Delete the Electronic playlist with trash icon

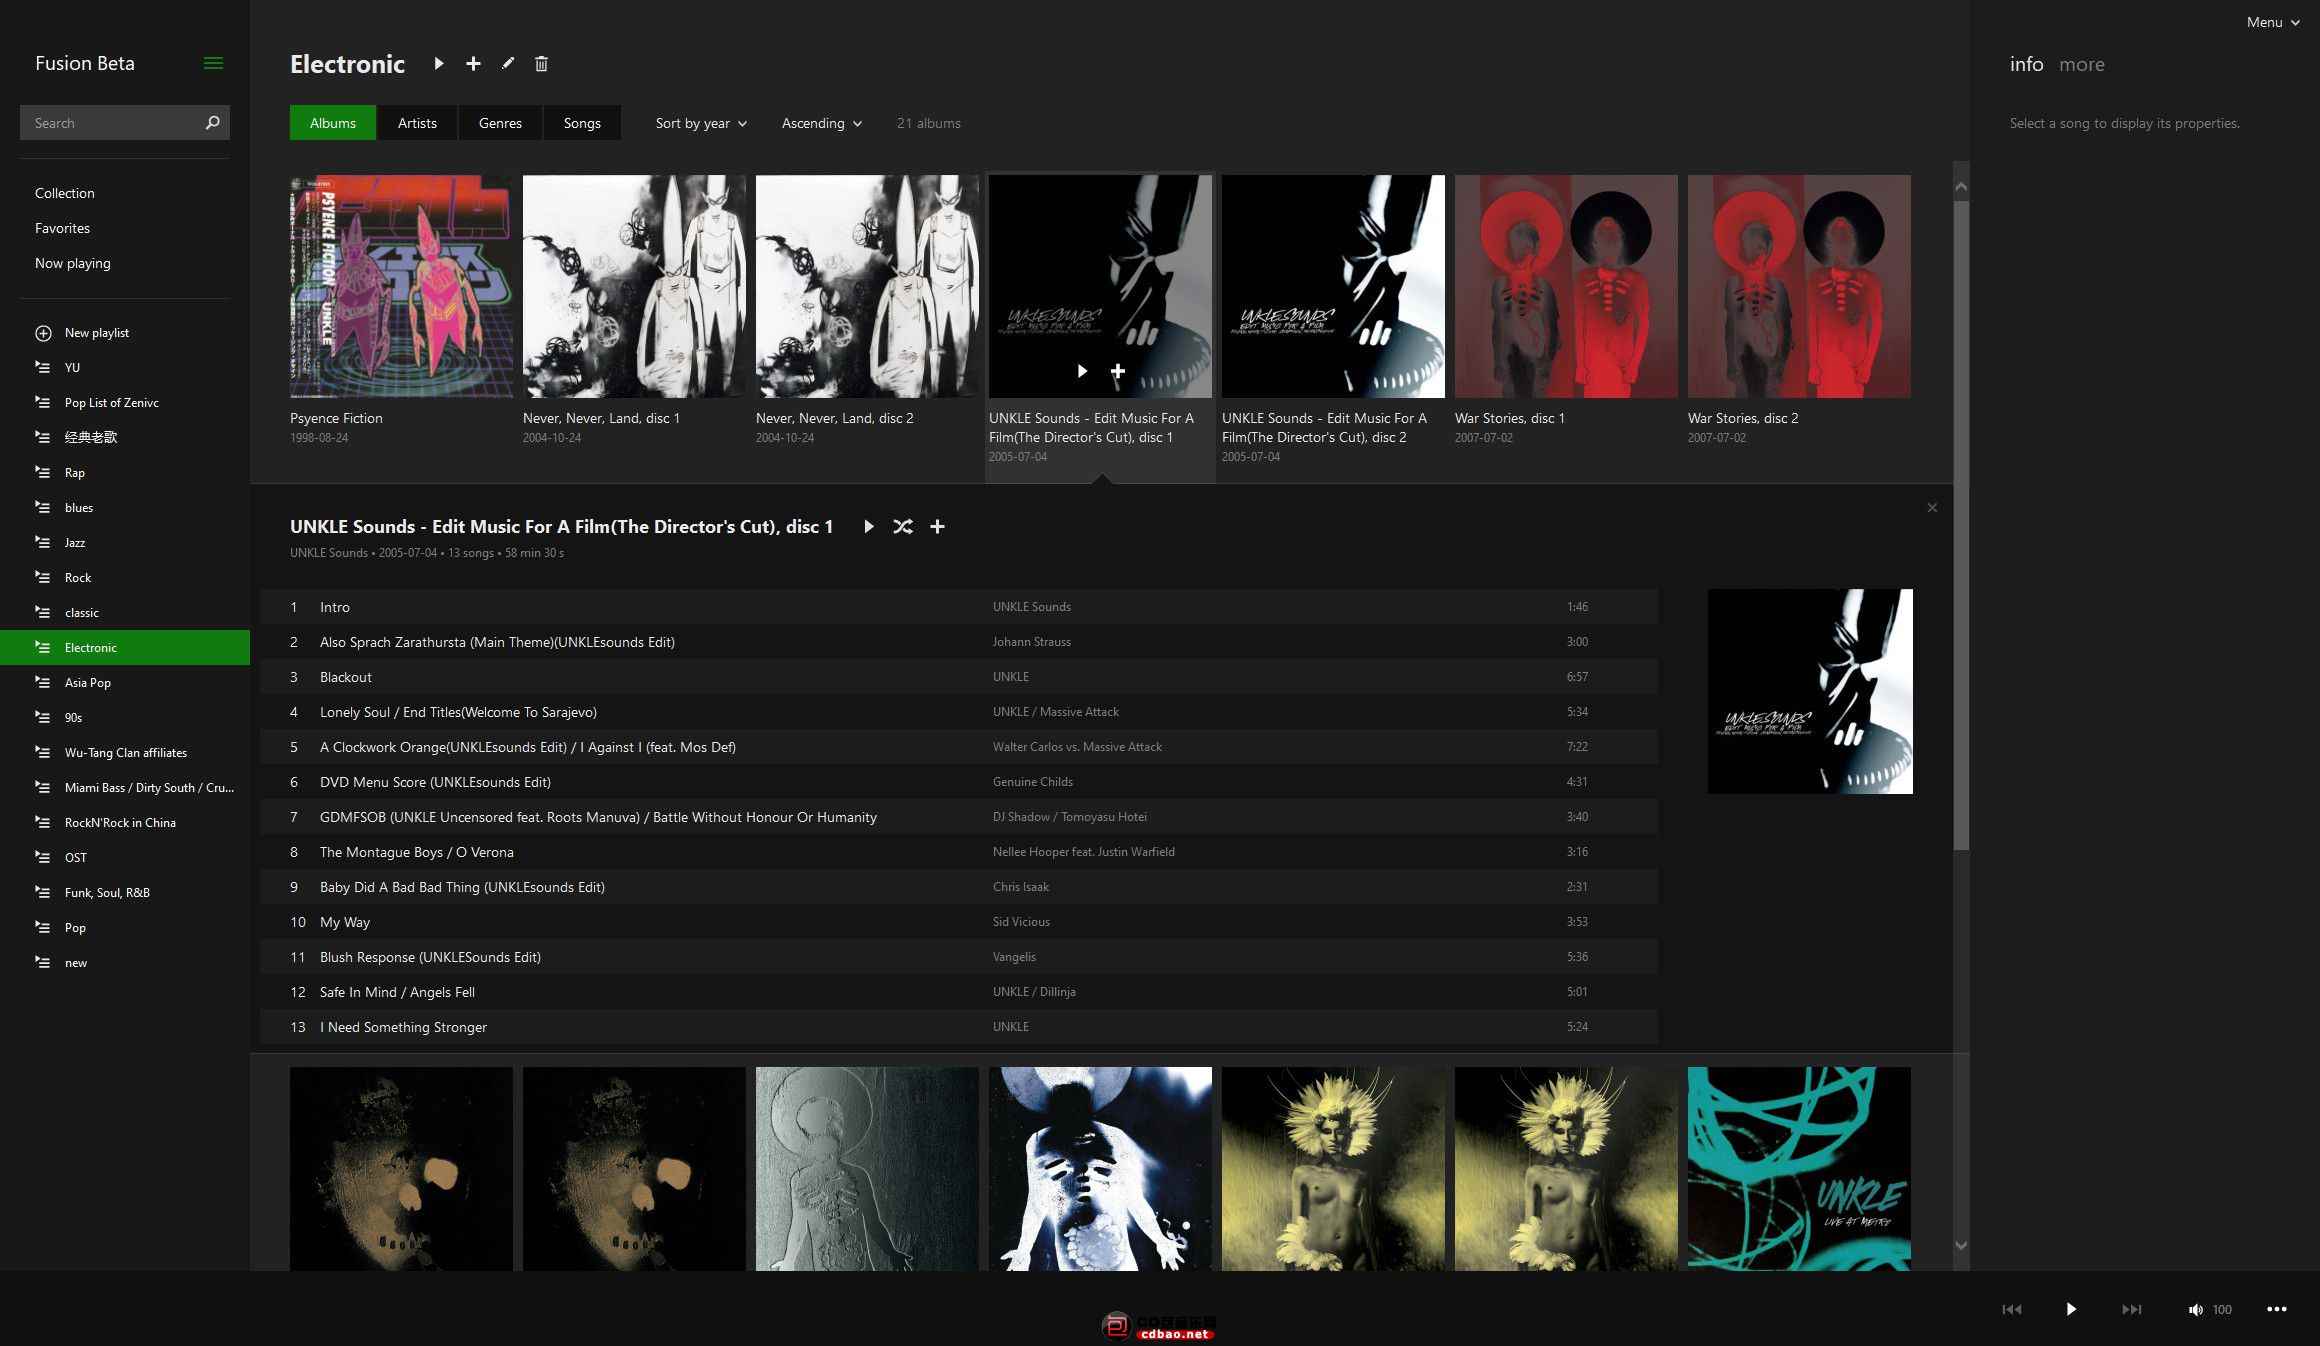coord(541,63)
